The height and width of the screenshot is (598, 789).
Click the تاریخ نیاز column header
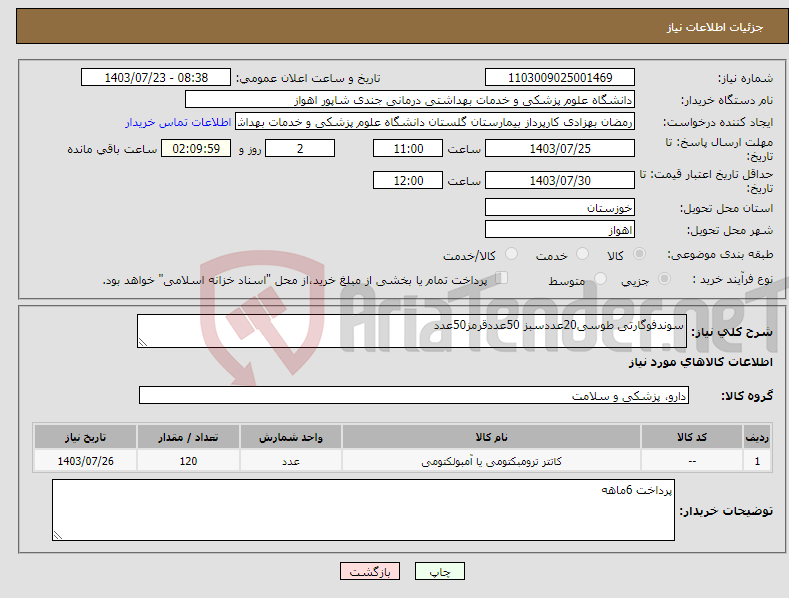pyautogui.click(x=86, y=437)
